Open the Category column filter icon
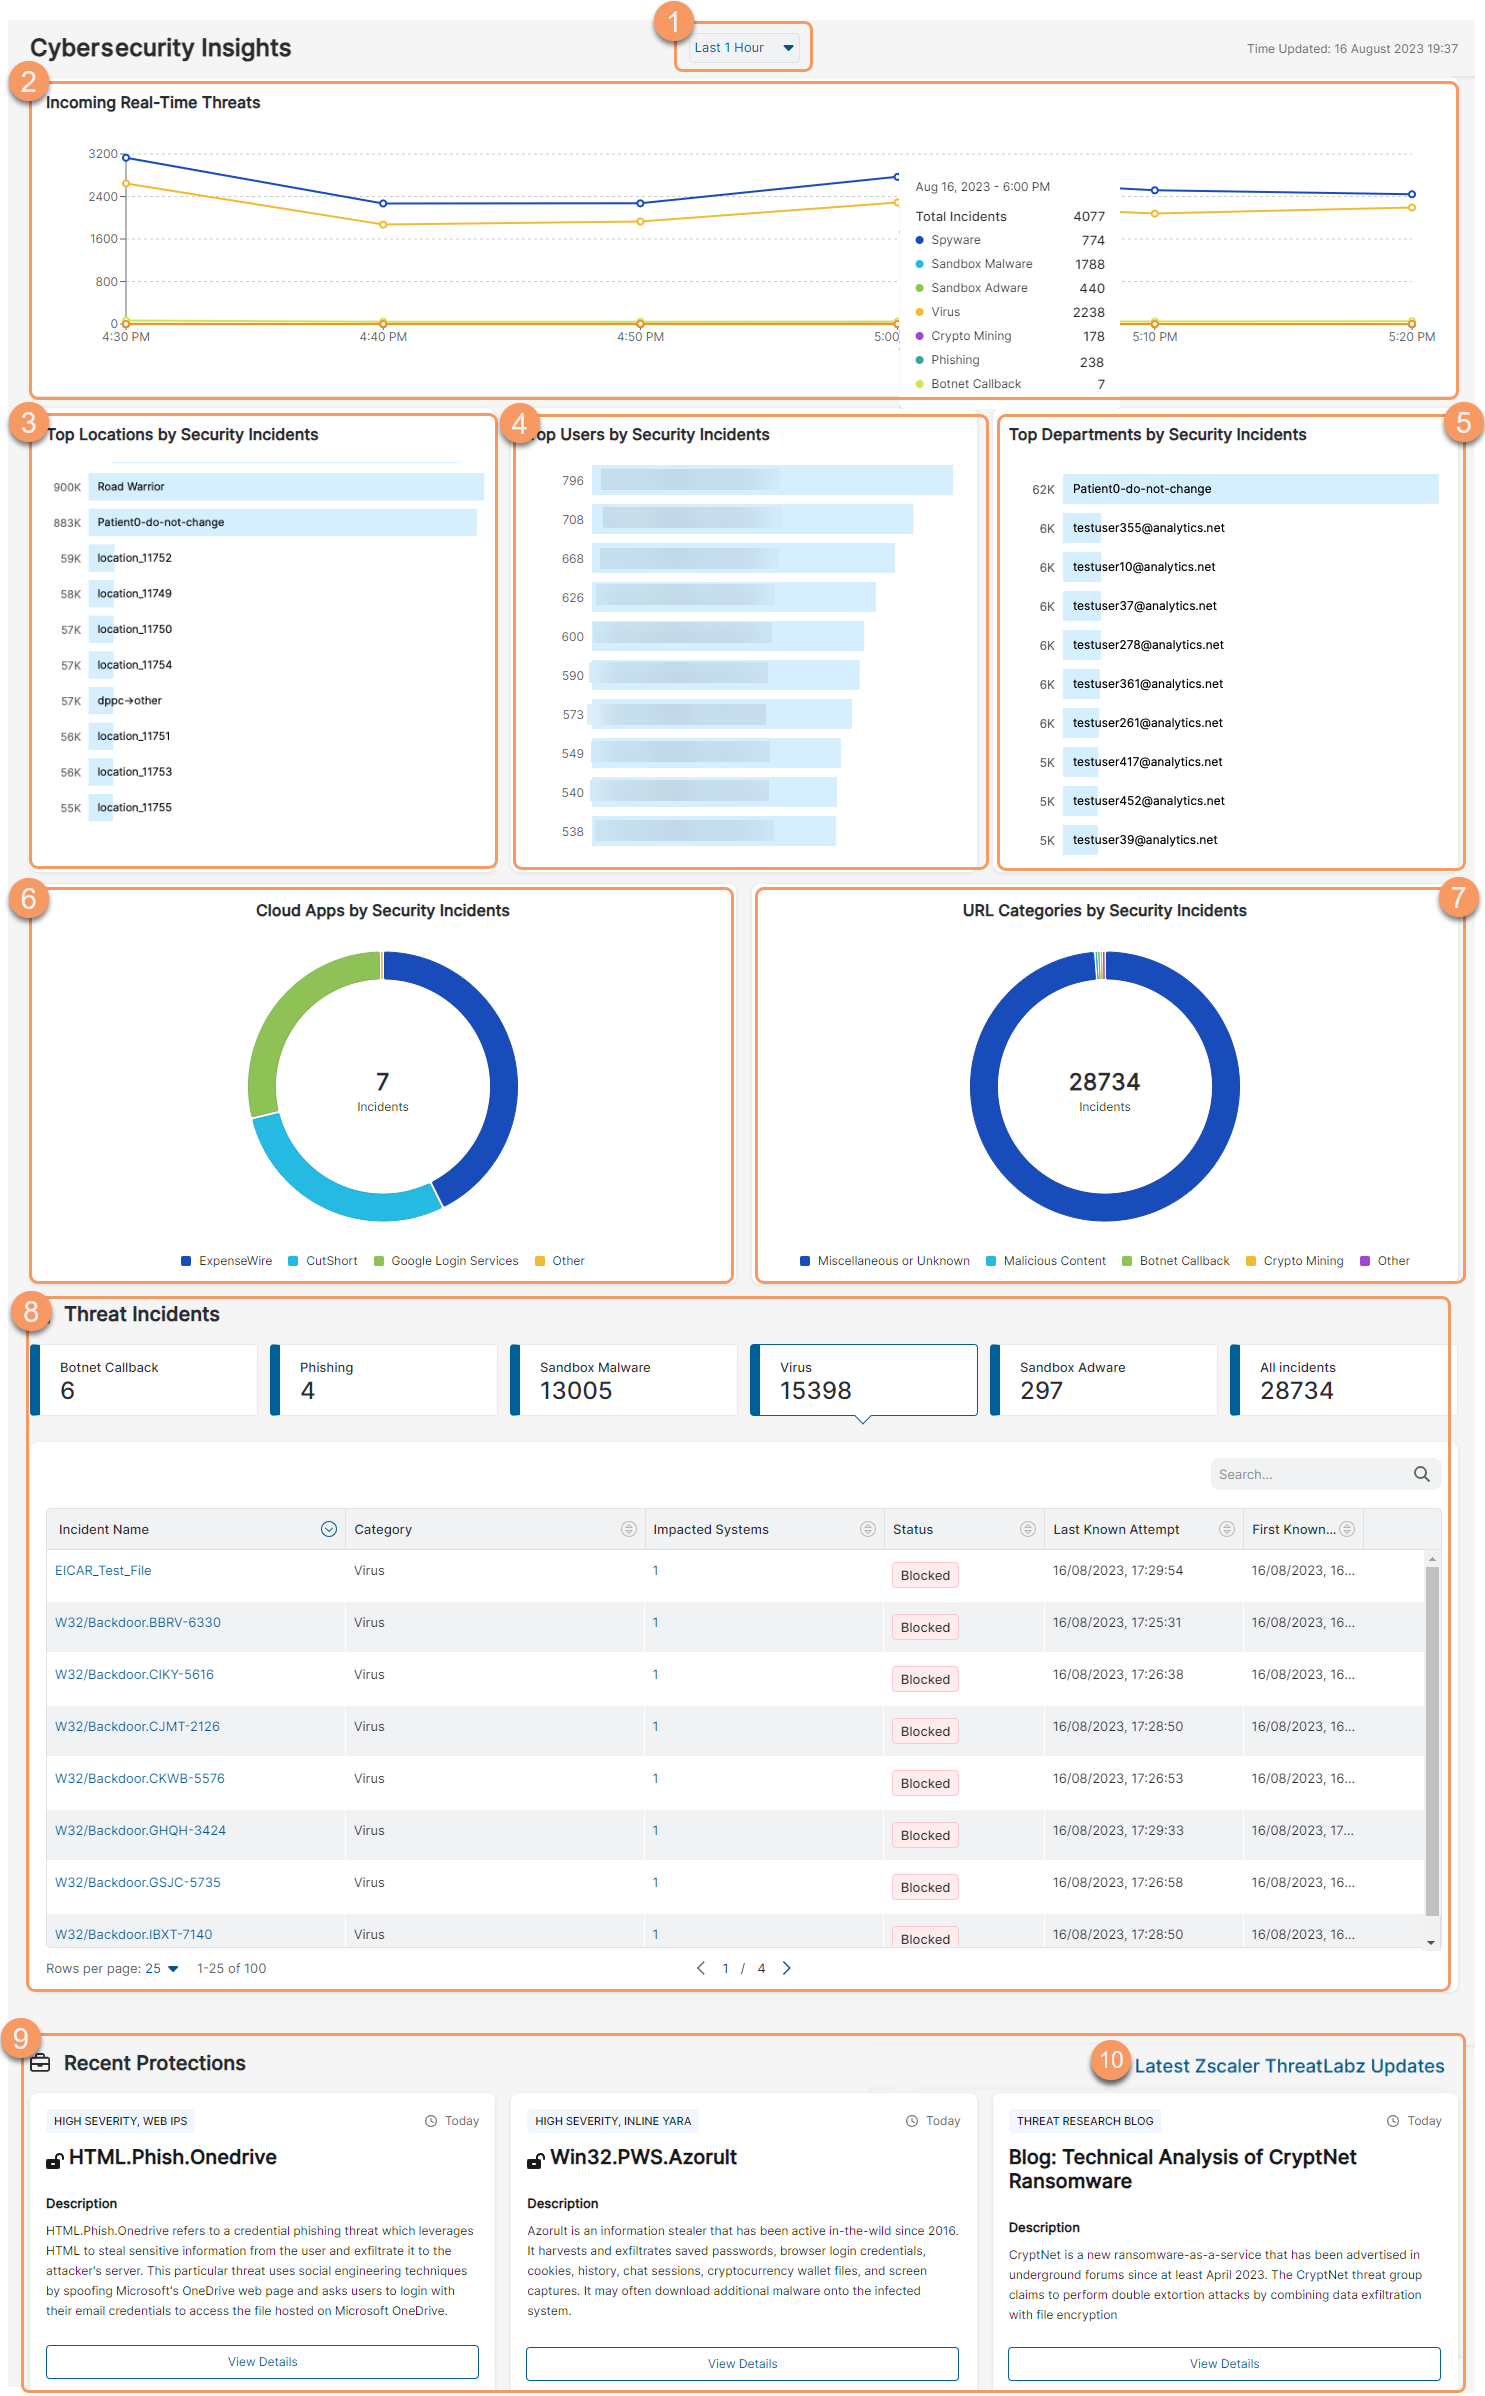The width and height of the screenshot is (1485, 2396). [x=628, y=1529]
